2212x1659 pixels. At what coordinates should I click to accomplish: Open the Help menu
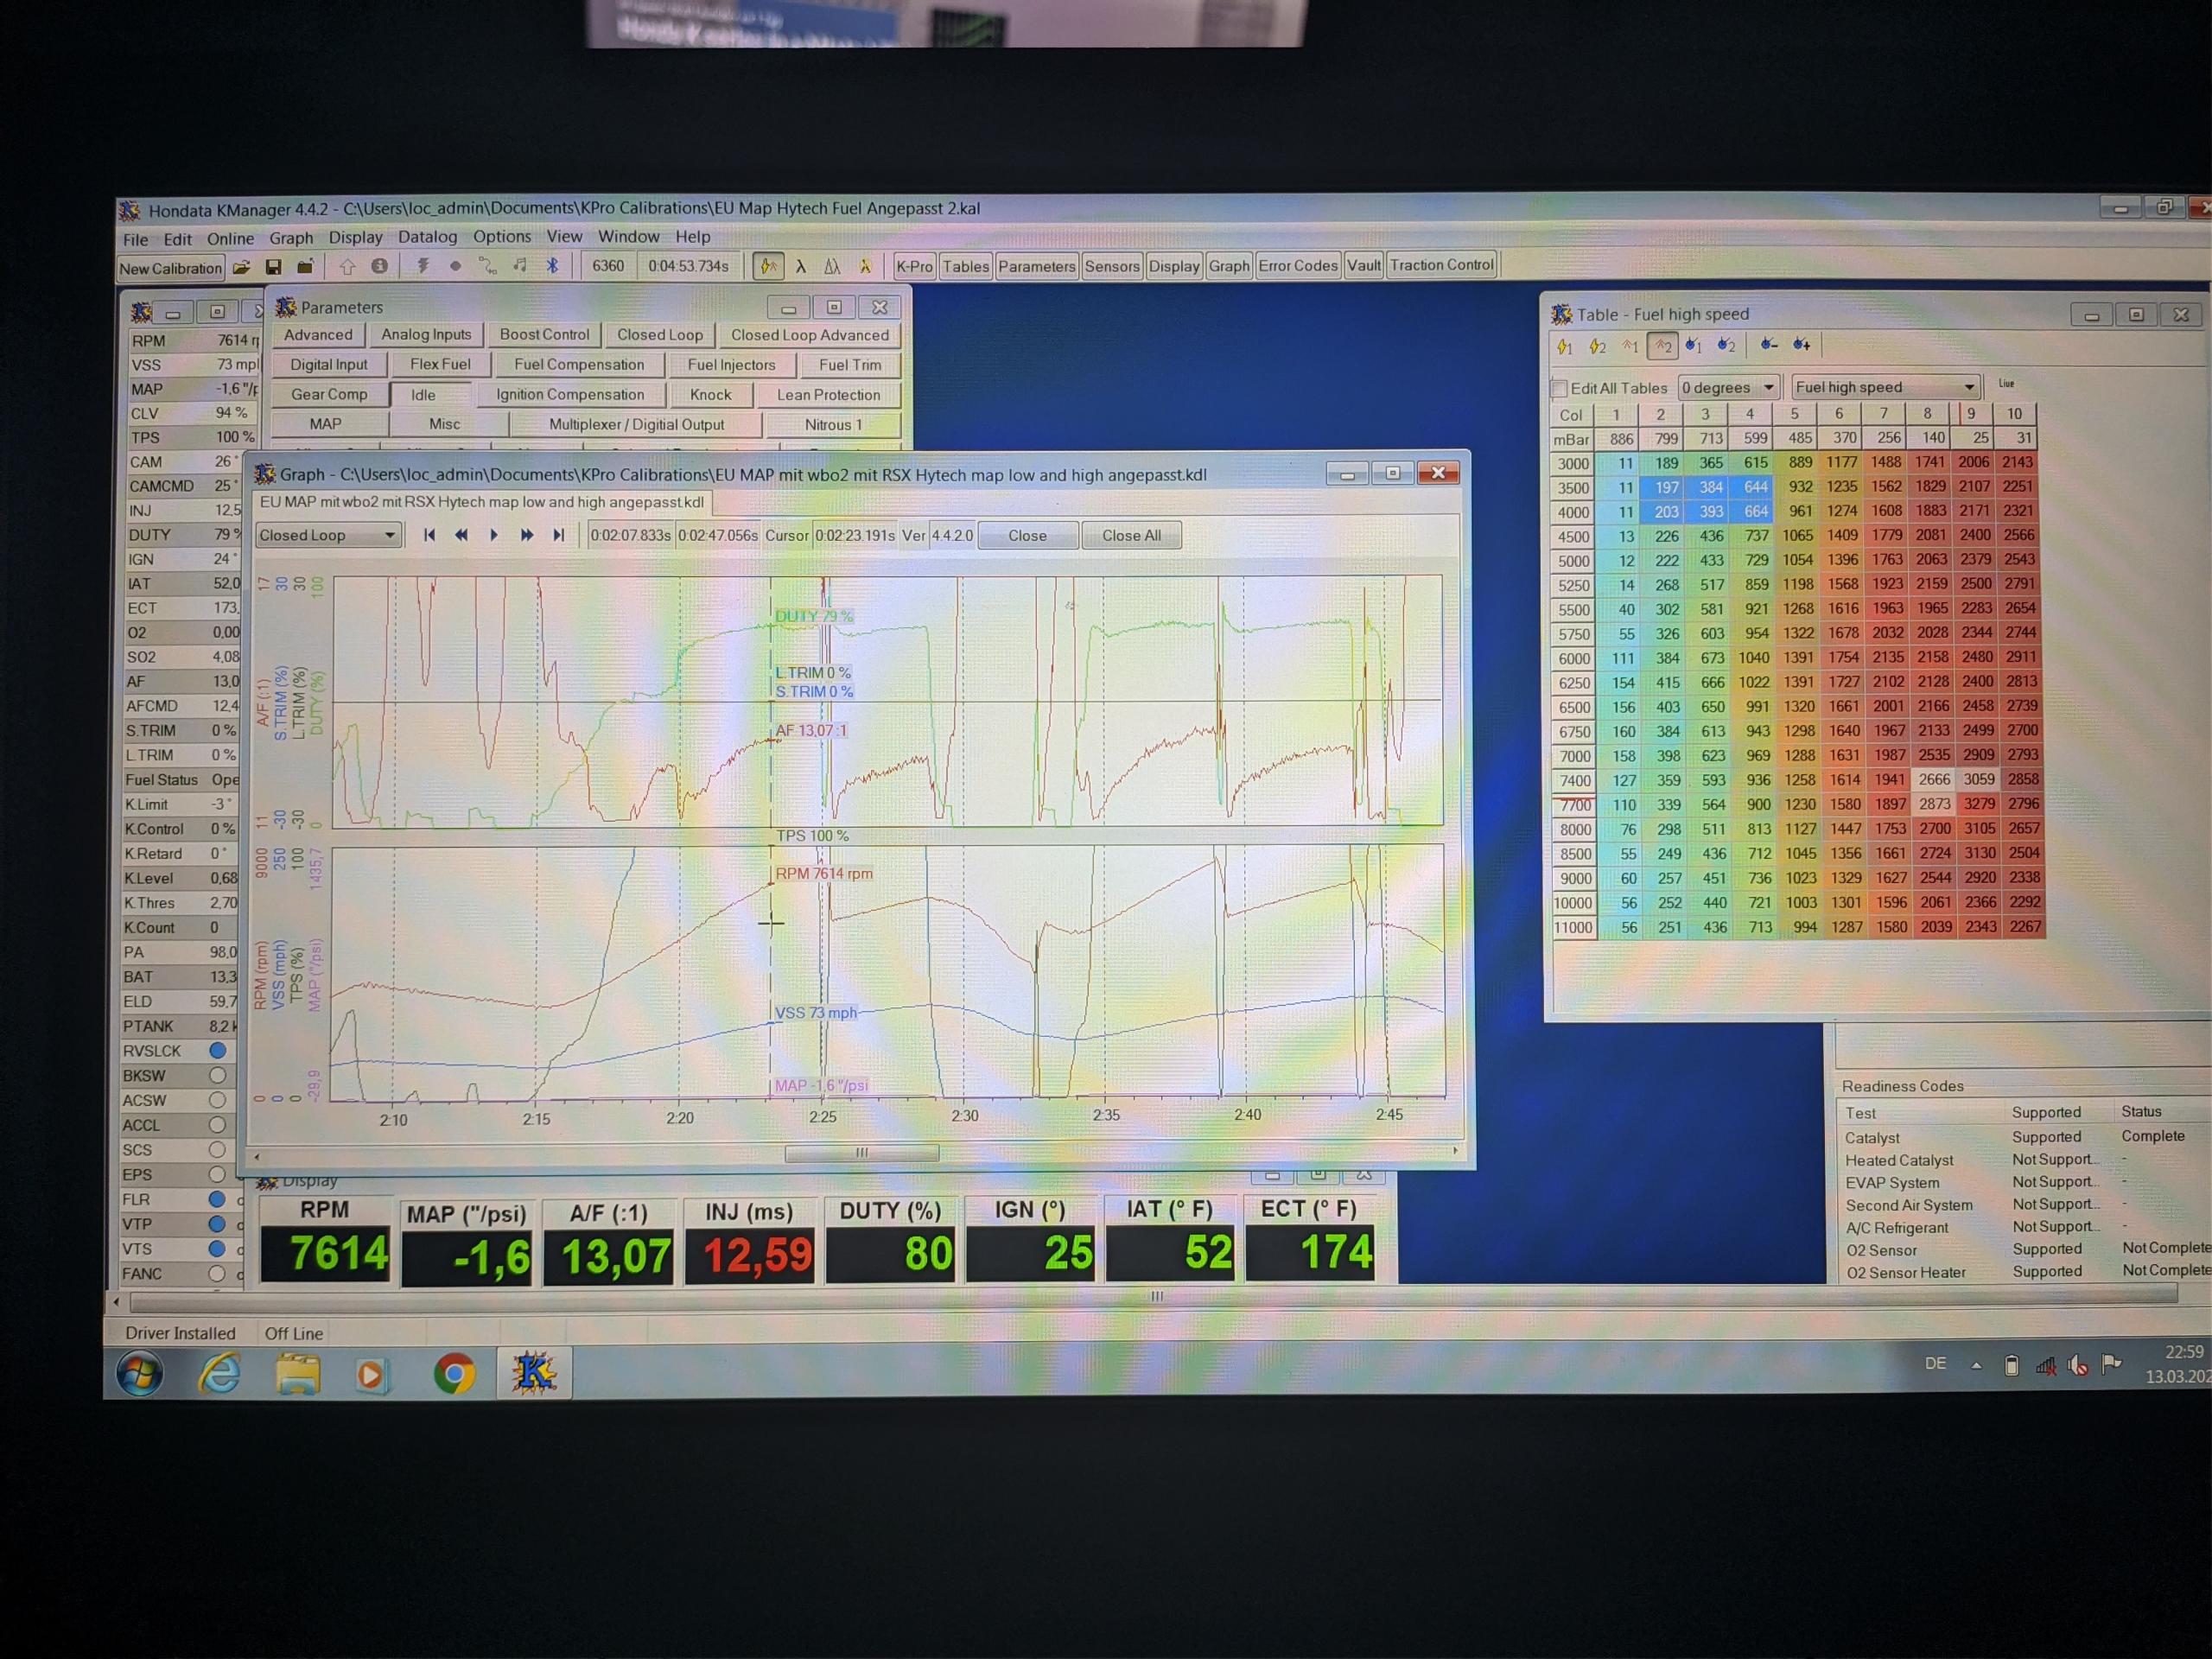click(692, 237)
